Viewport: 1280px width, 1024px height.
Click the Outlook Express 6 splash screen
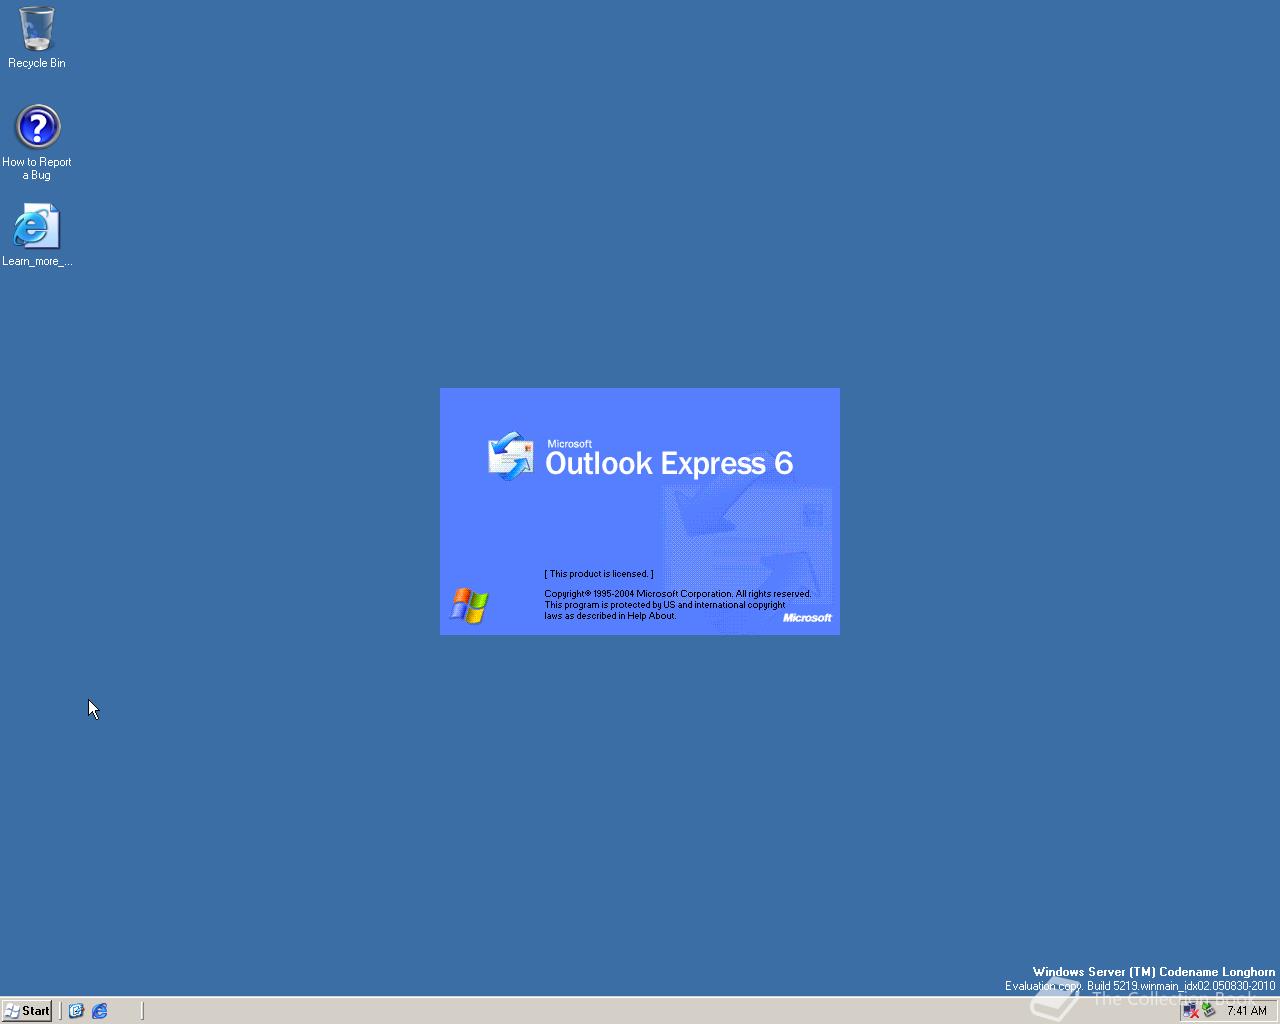coord(640,511)
